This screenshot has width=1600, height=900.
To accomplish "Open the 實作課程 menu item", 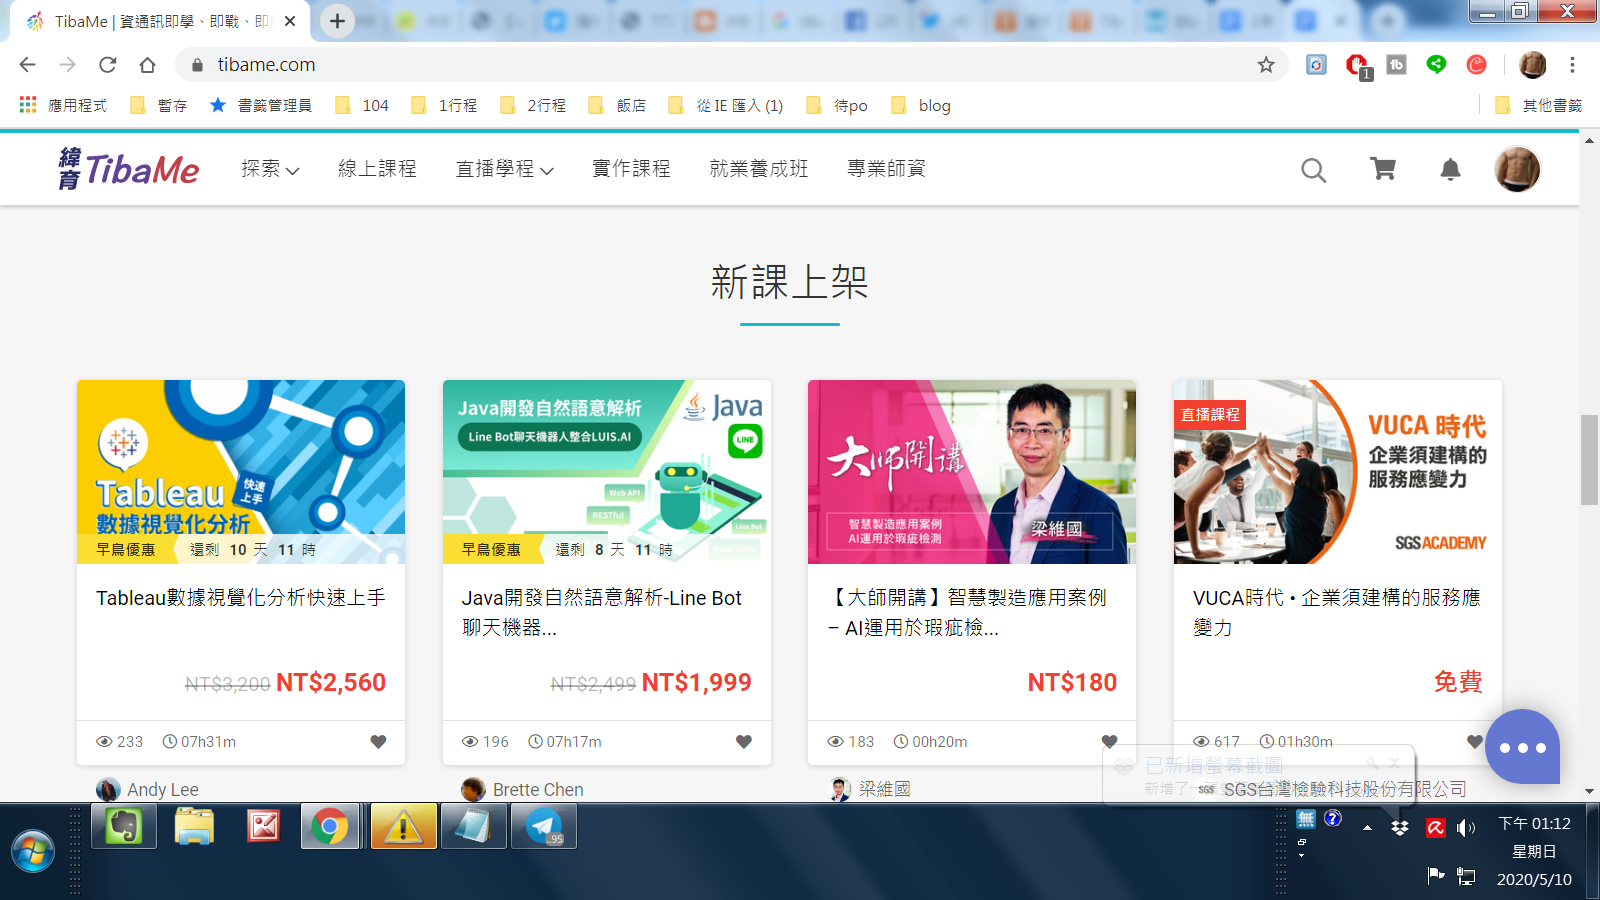I will (x=631, y=169).
